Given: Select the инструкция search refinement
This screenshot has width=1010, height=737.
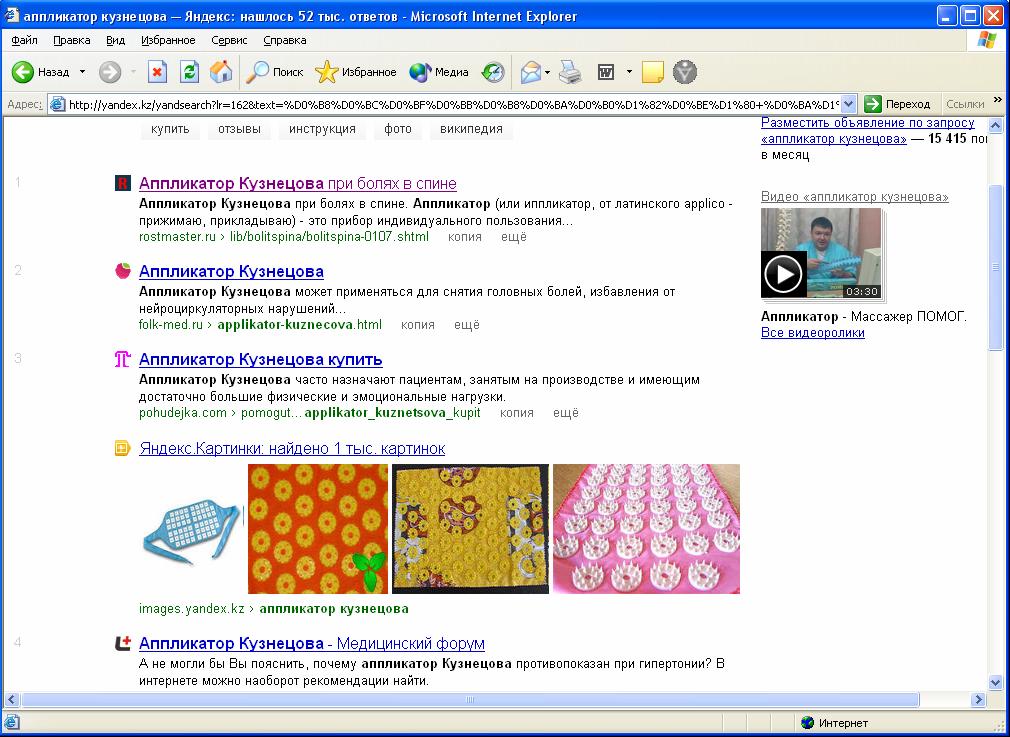Looking at the screenshot, I should pyautogui.click(x=322, y=129).
